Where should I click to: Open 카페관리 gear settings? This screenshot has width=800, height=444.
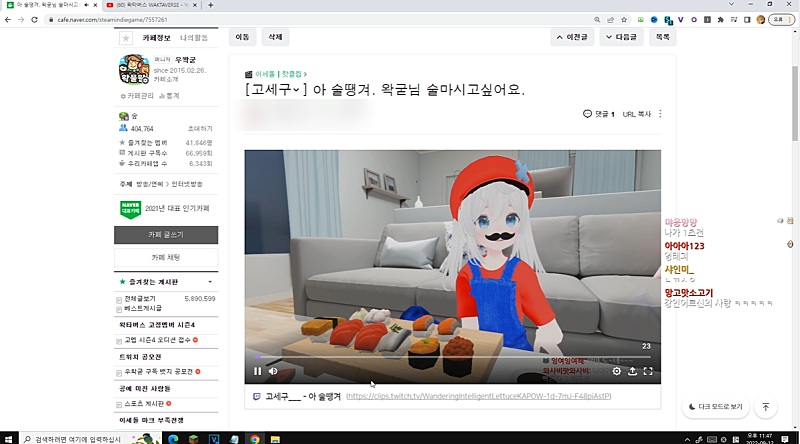click(x=137, y=96)
